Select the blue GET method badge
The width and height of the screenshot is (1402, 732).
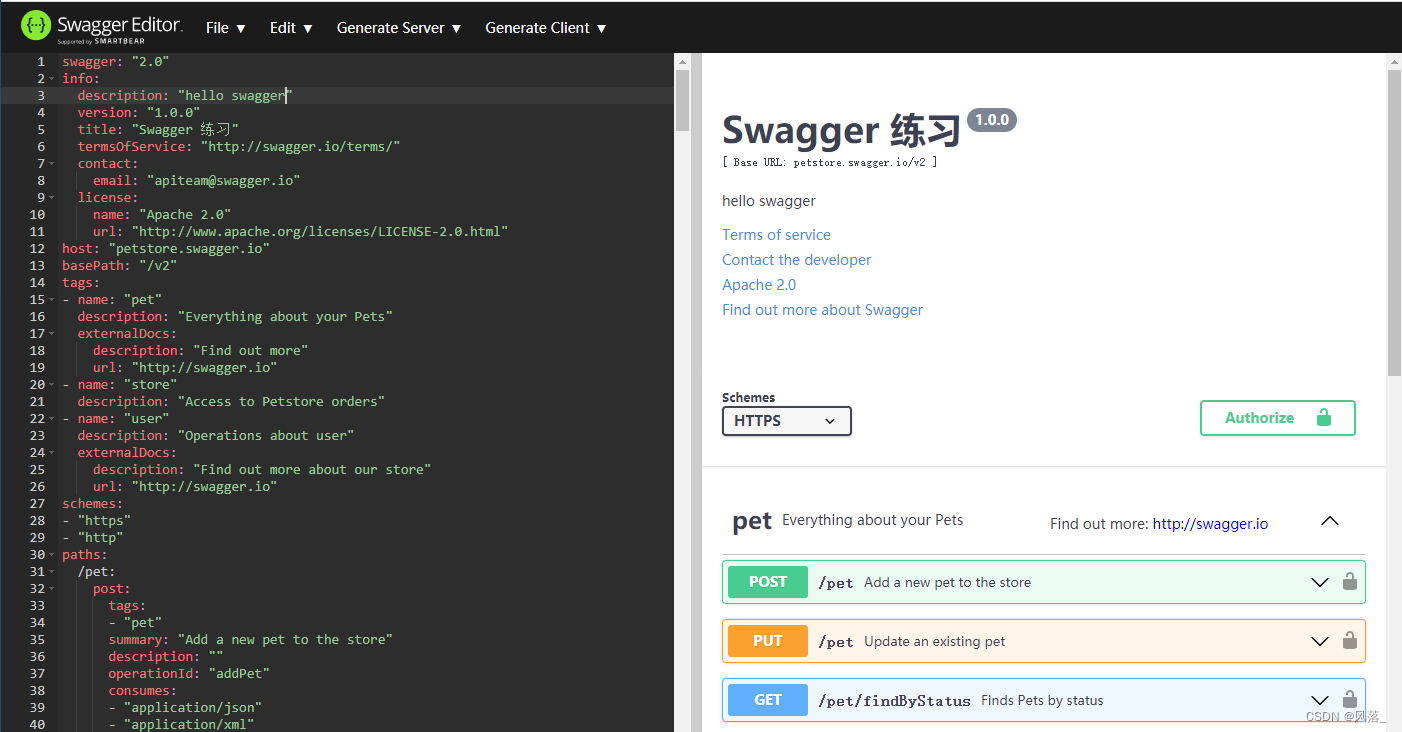pos(767,699)
